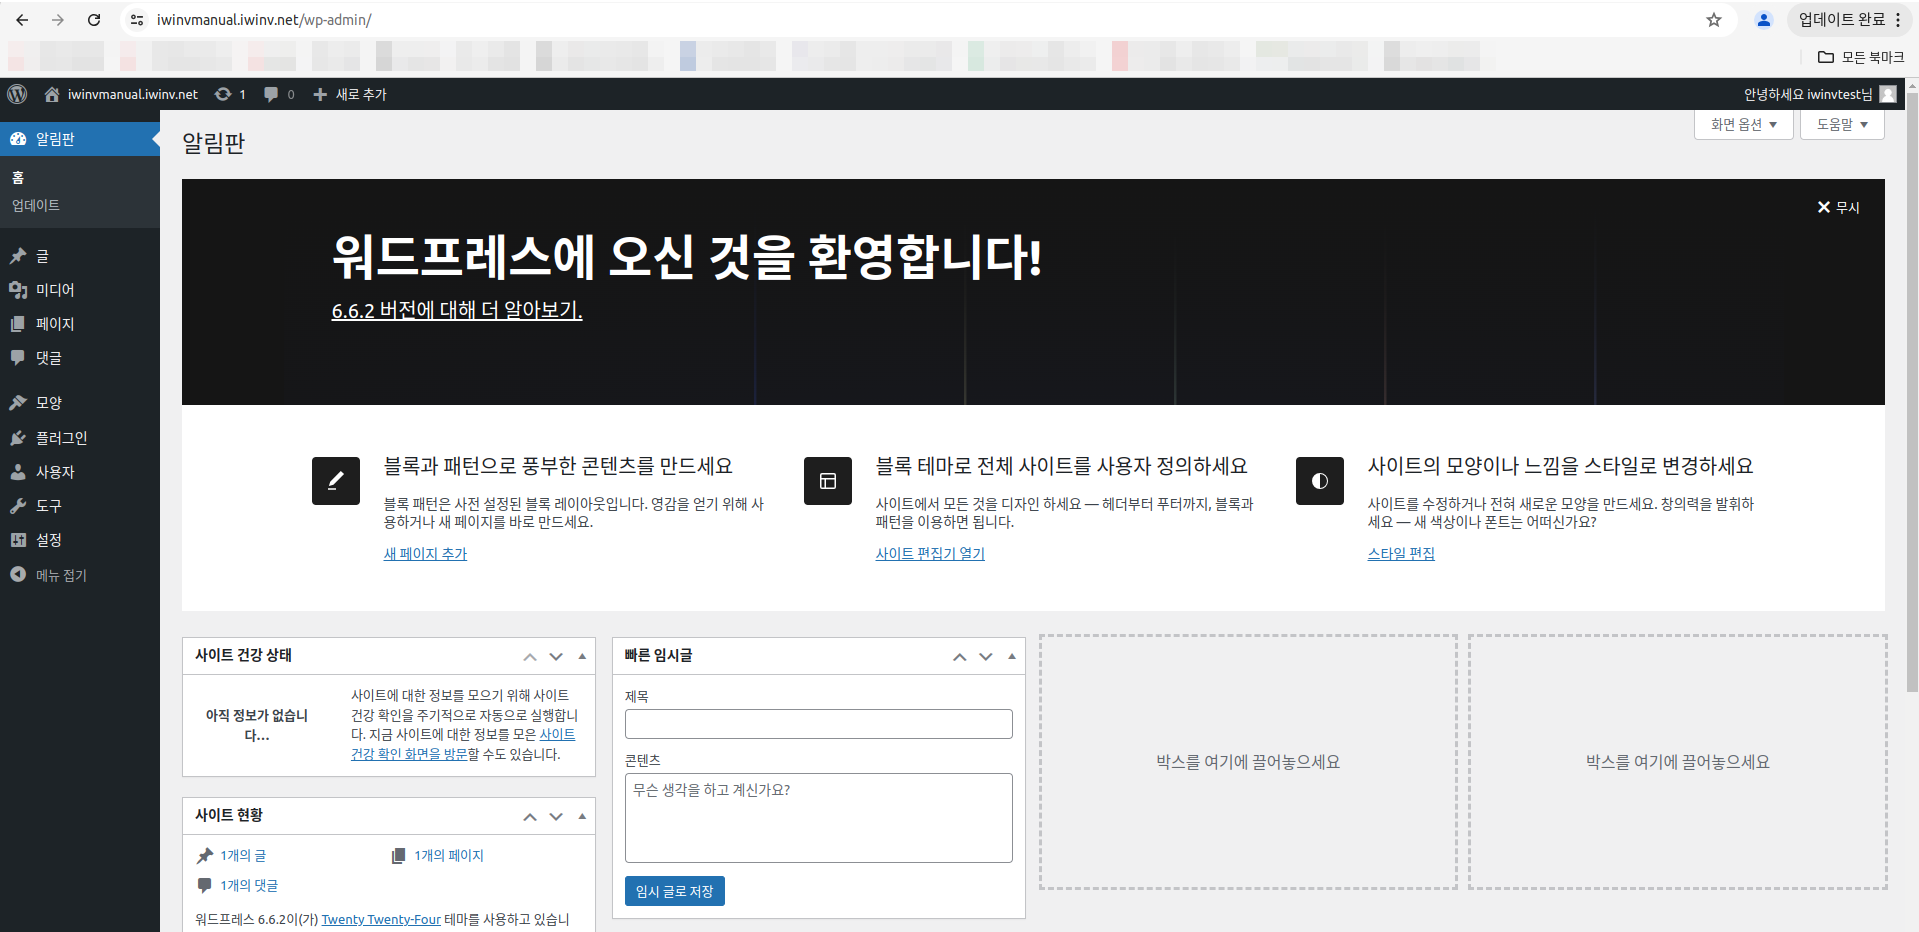Visit site via home icon in admin bar
1919x932 pixels.
tap(52, 94)
